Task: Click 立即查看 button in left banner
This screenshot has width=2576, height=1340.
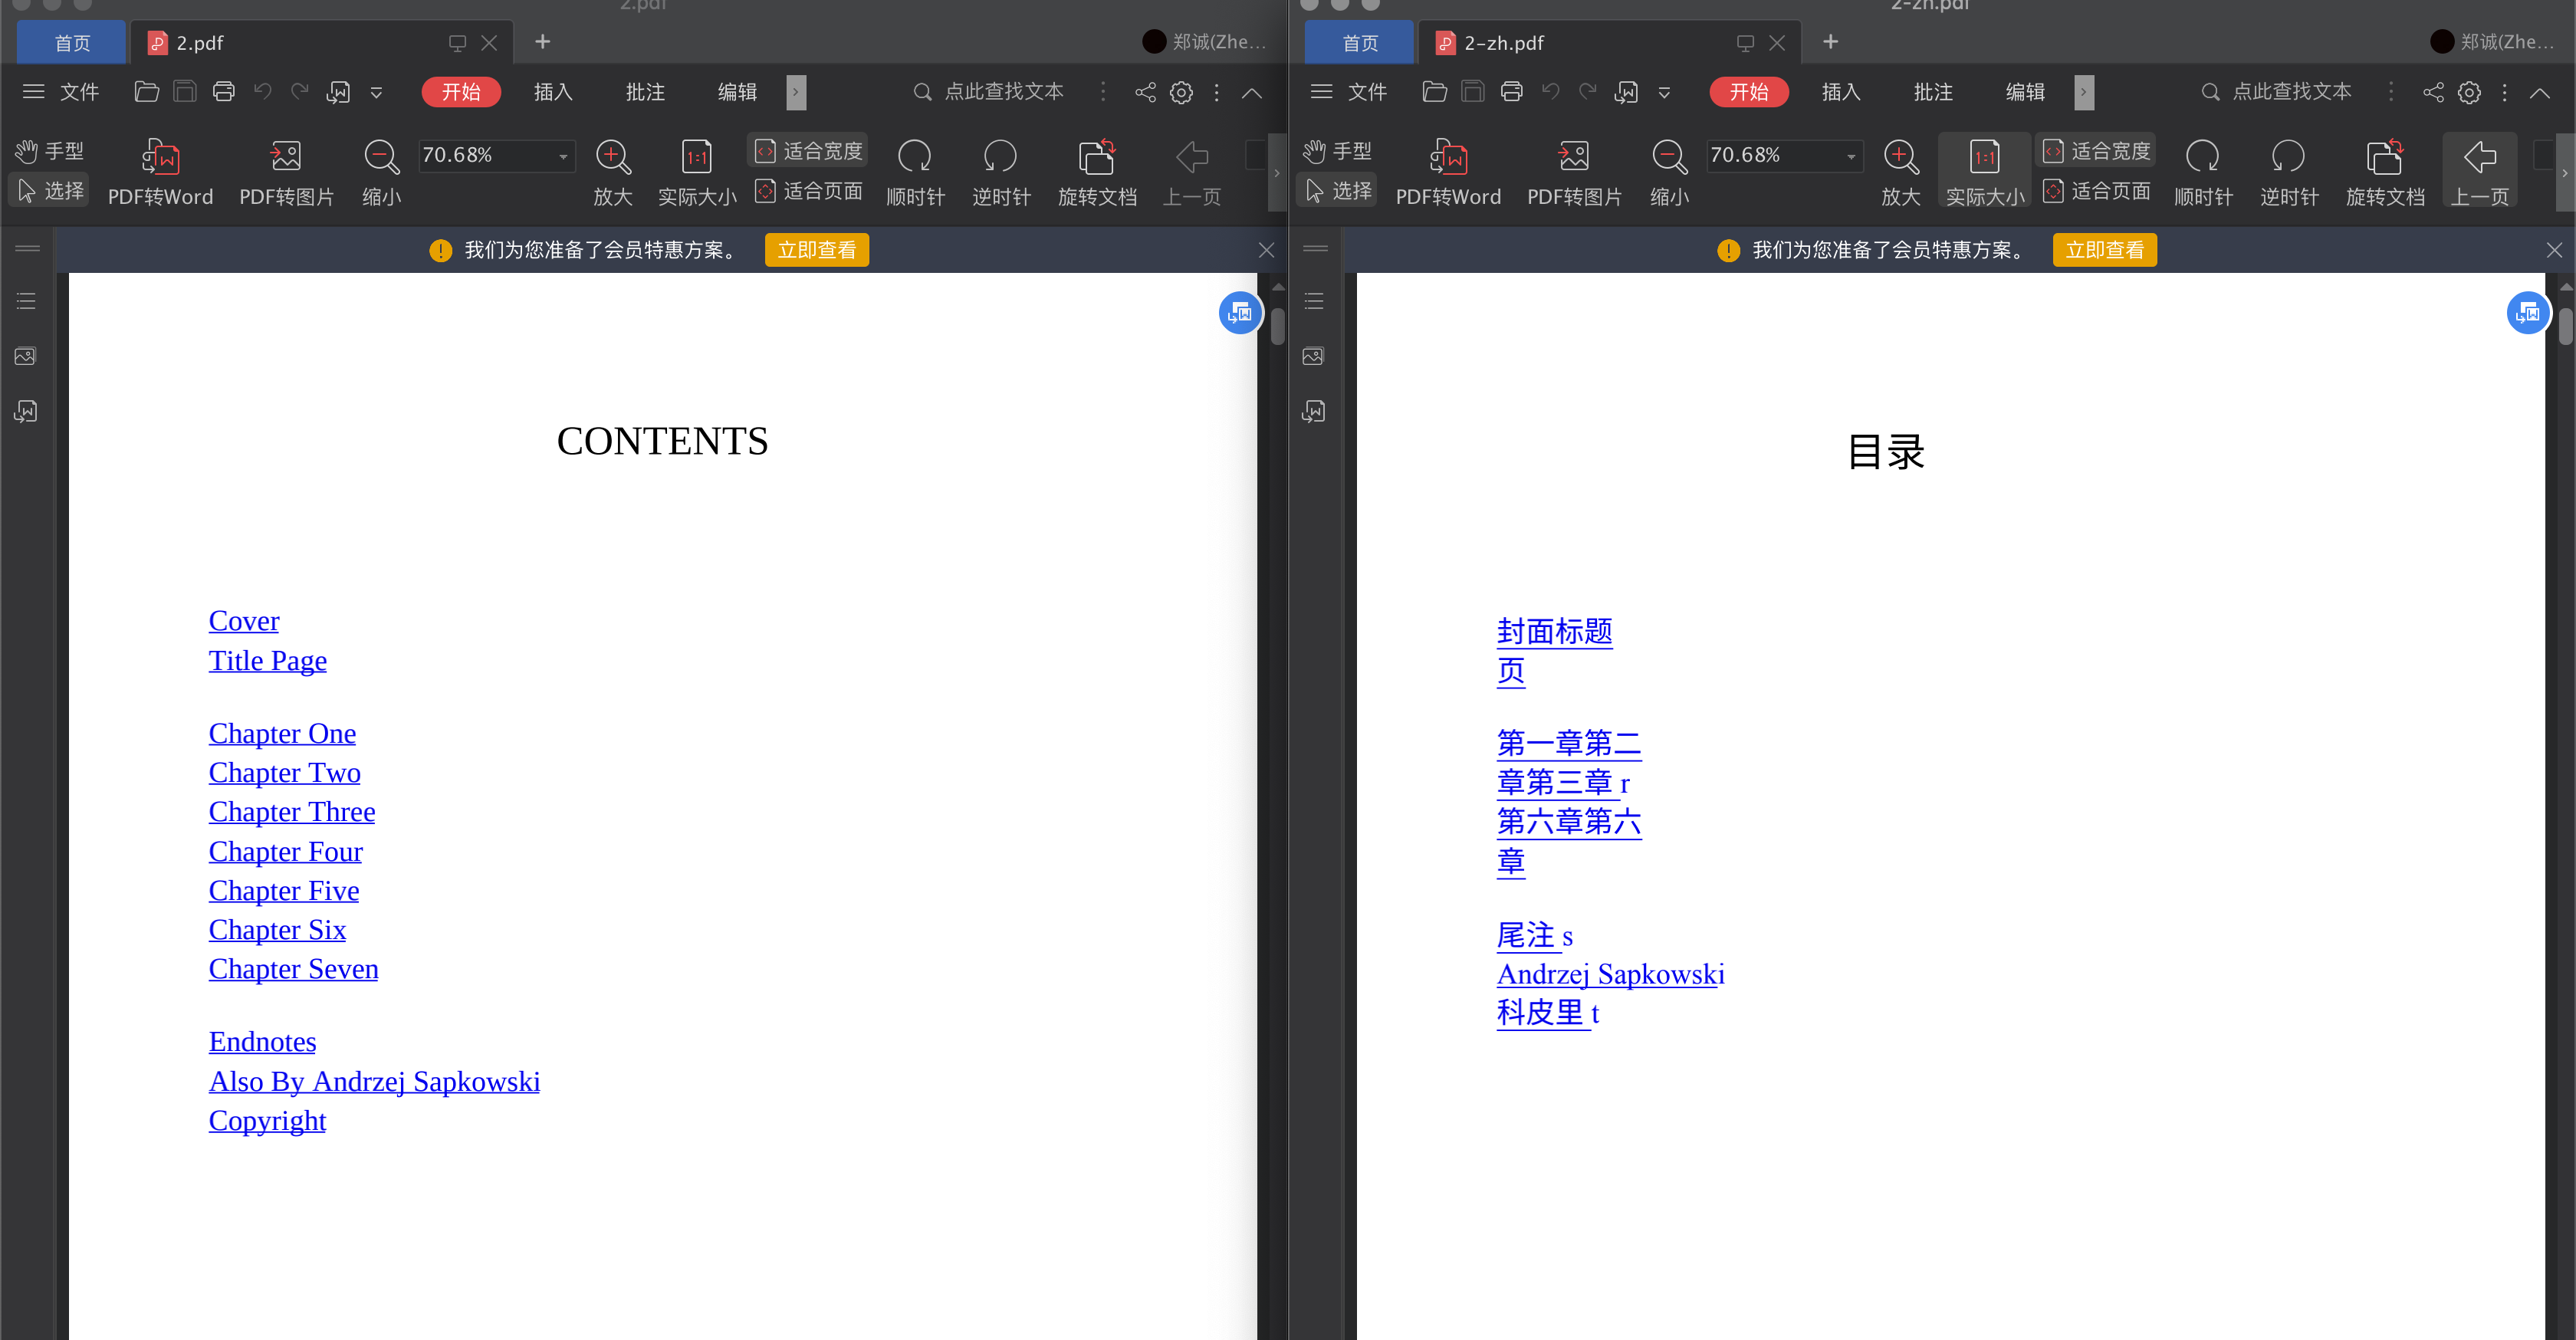Action: [816, 250]
